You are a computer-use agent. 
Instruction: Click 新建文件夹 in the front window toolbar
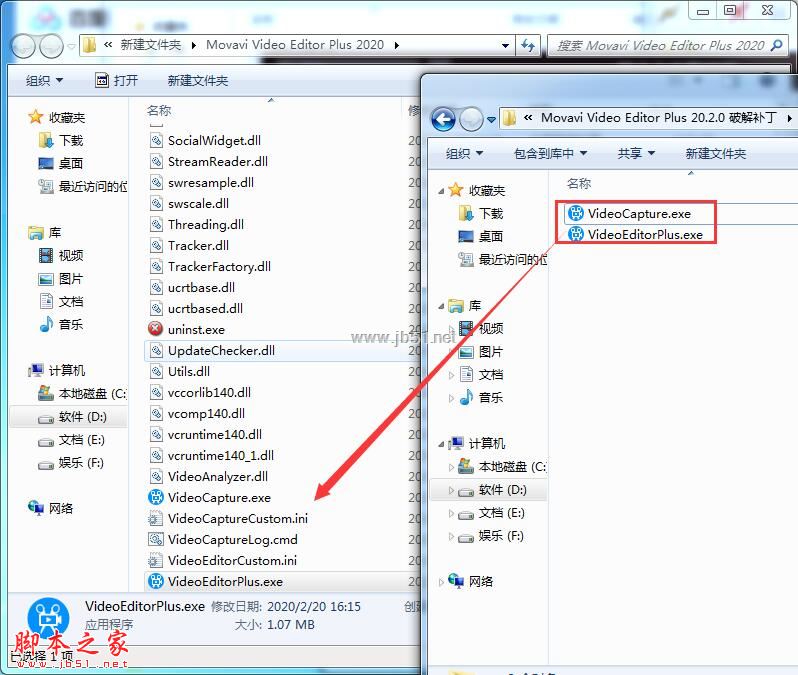(x=716, y=153)
